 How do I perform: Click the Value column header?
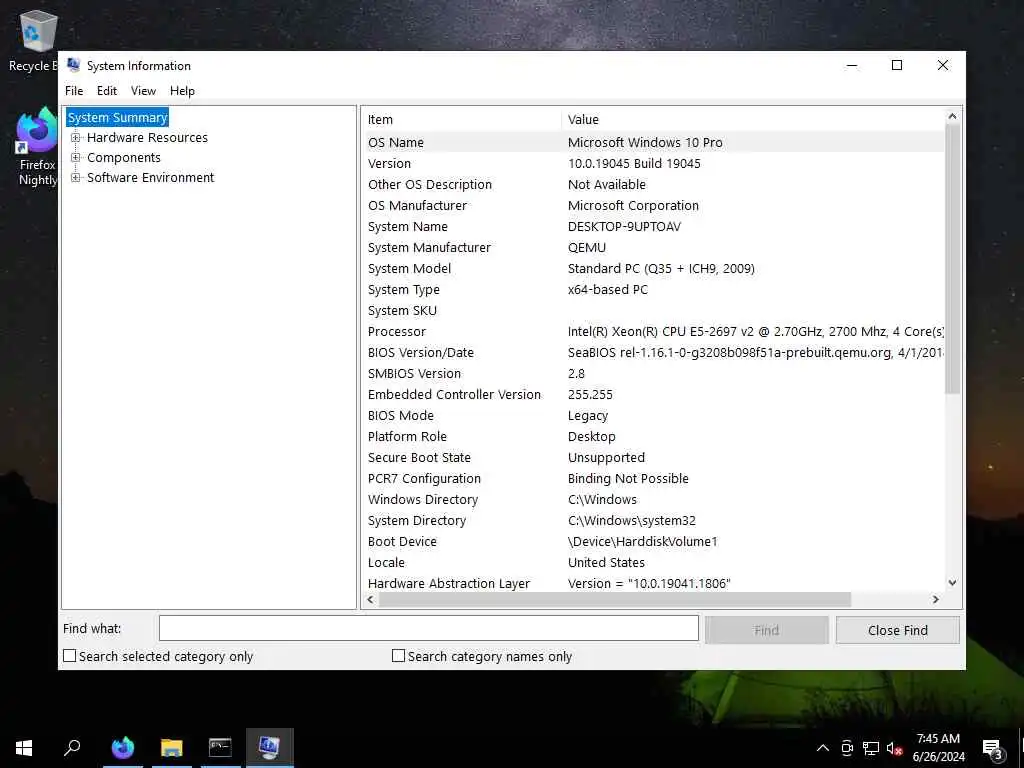[x=752, y=120]
